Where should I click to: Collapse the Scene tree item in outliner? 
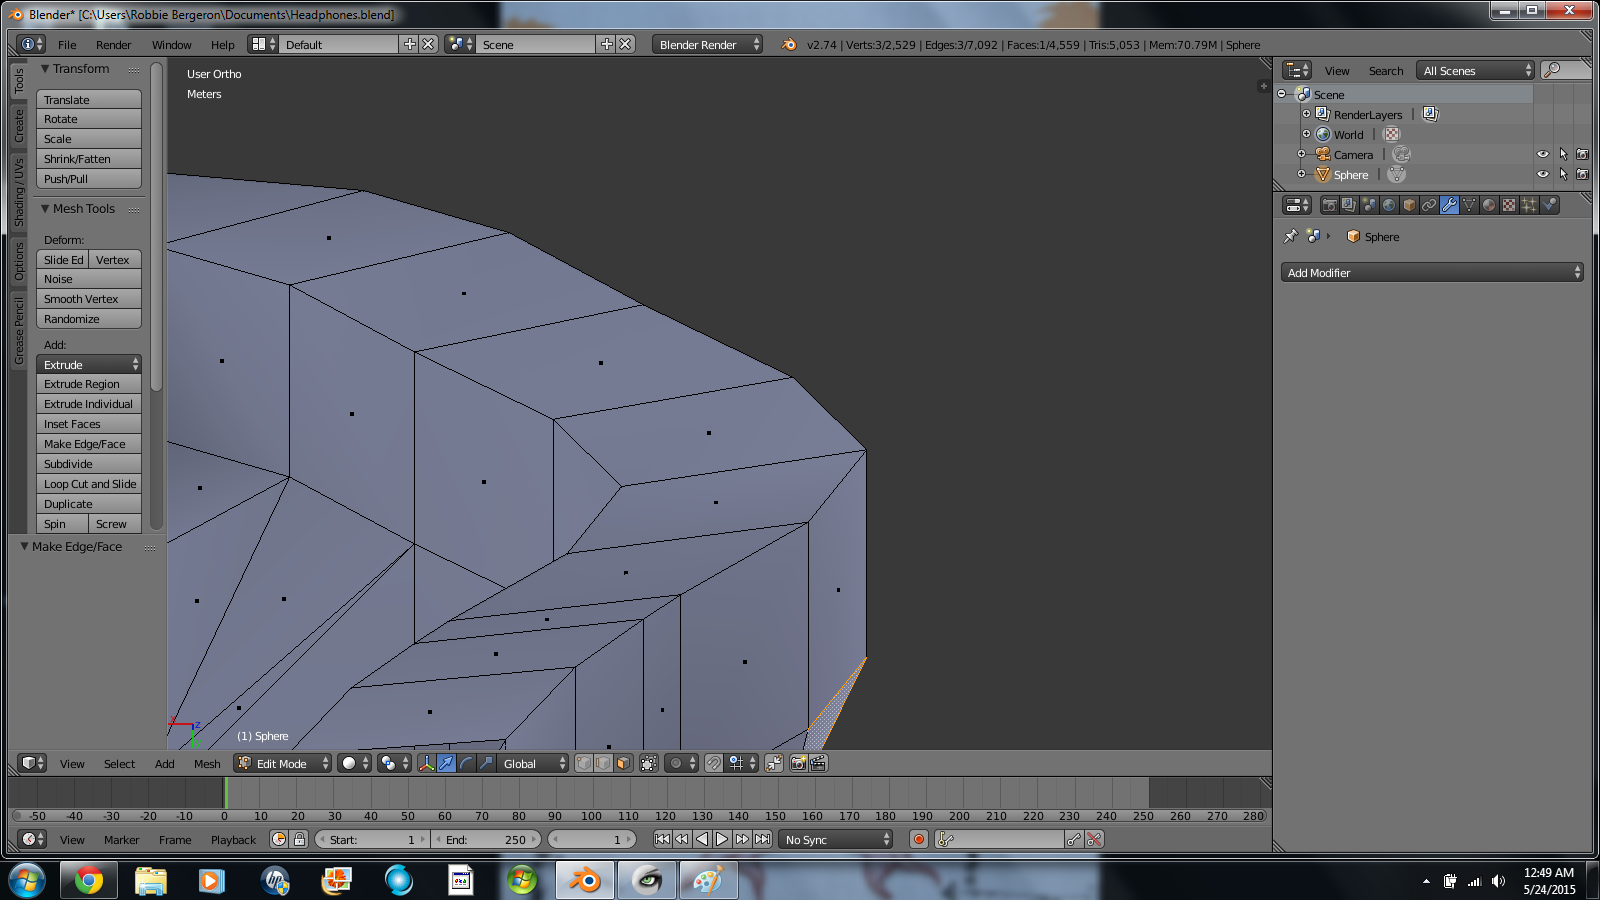(1282, 94)
